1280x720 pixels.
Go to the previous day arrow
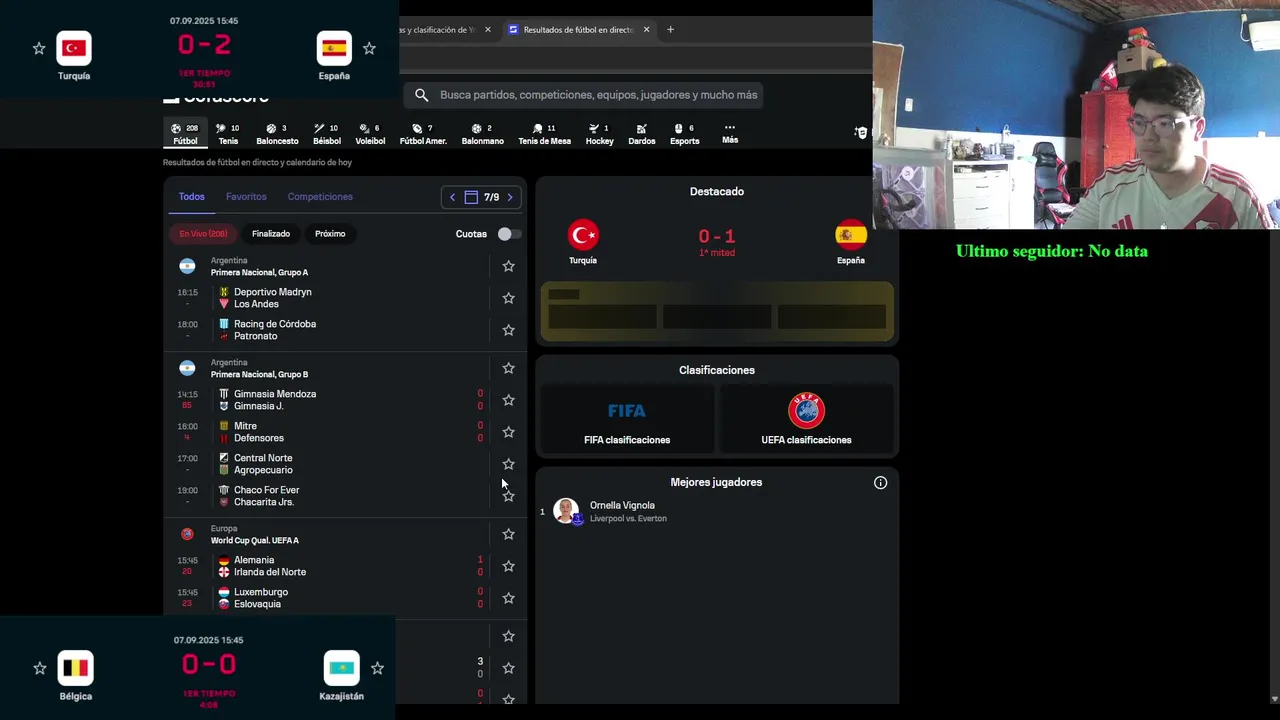point(452,197)
